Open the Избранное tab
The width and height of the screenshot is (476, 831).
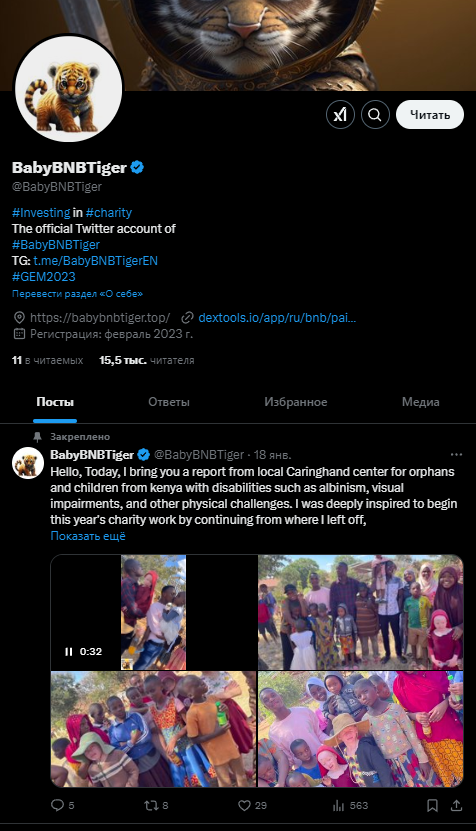point(295,402)
